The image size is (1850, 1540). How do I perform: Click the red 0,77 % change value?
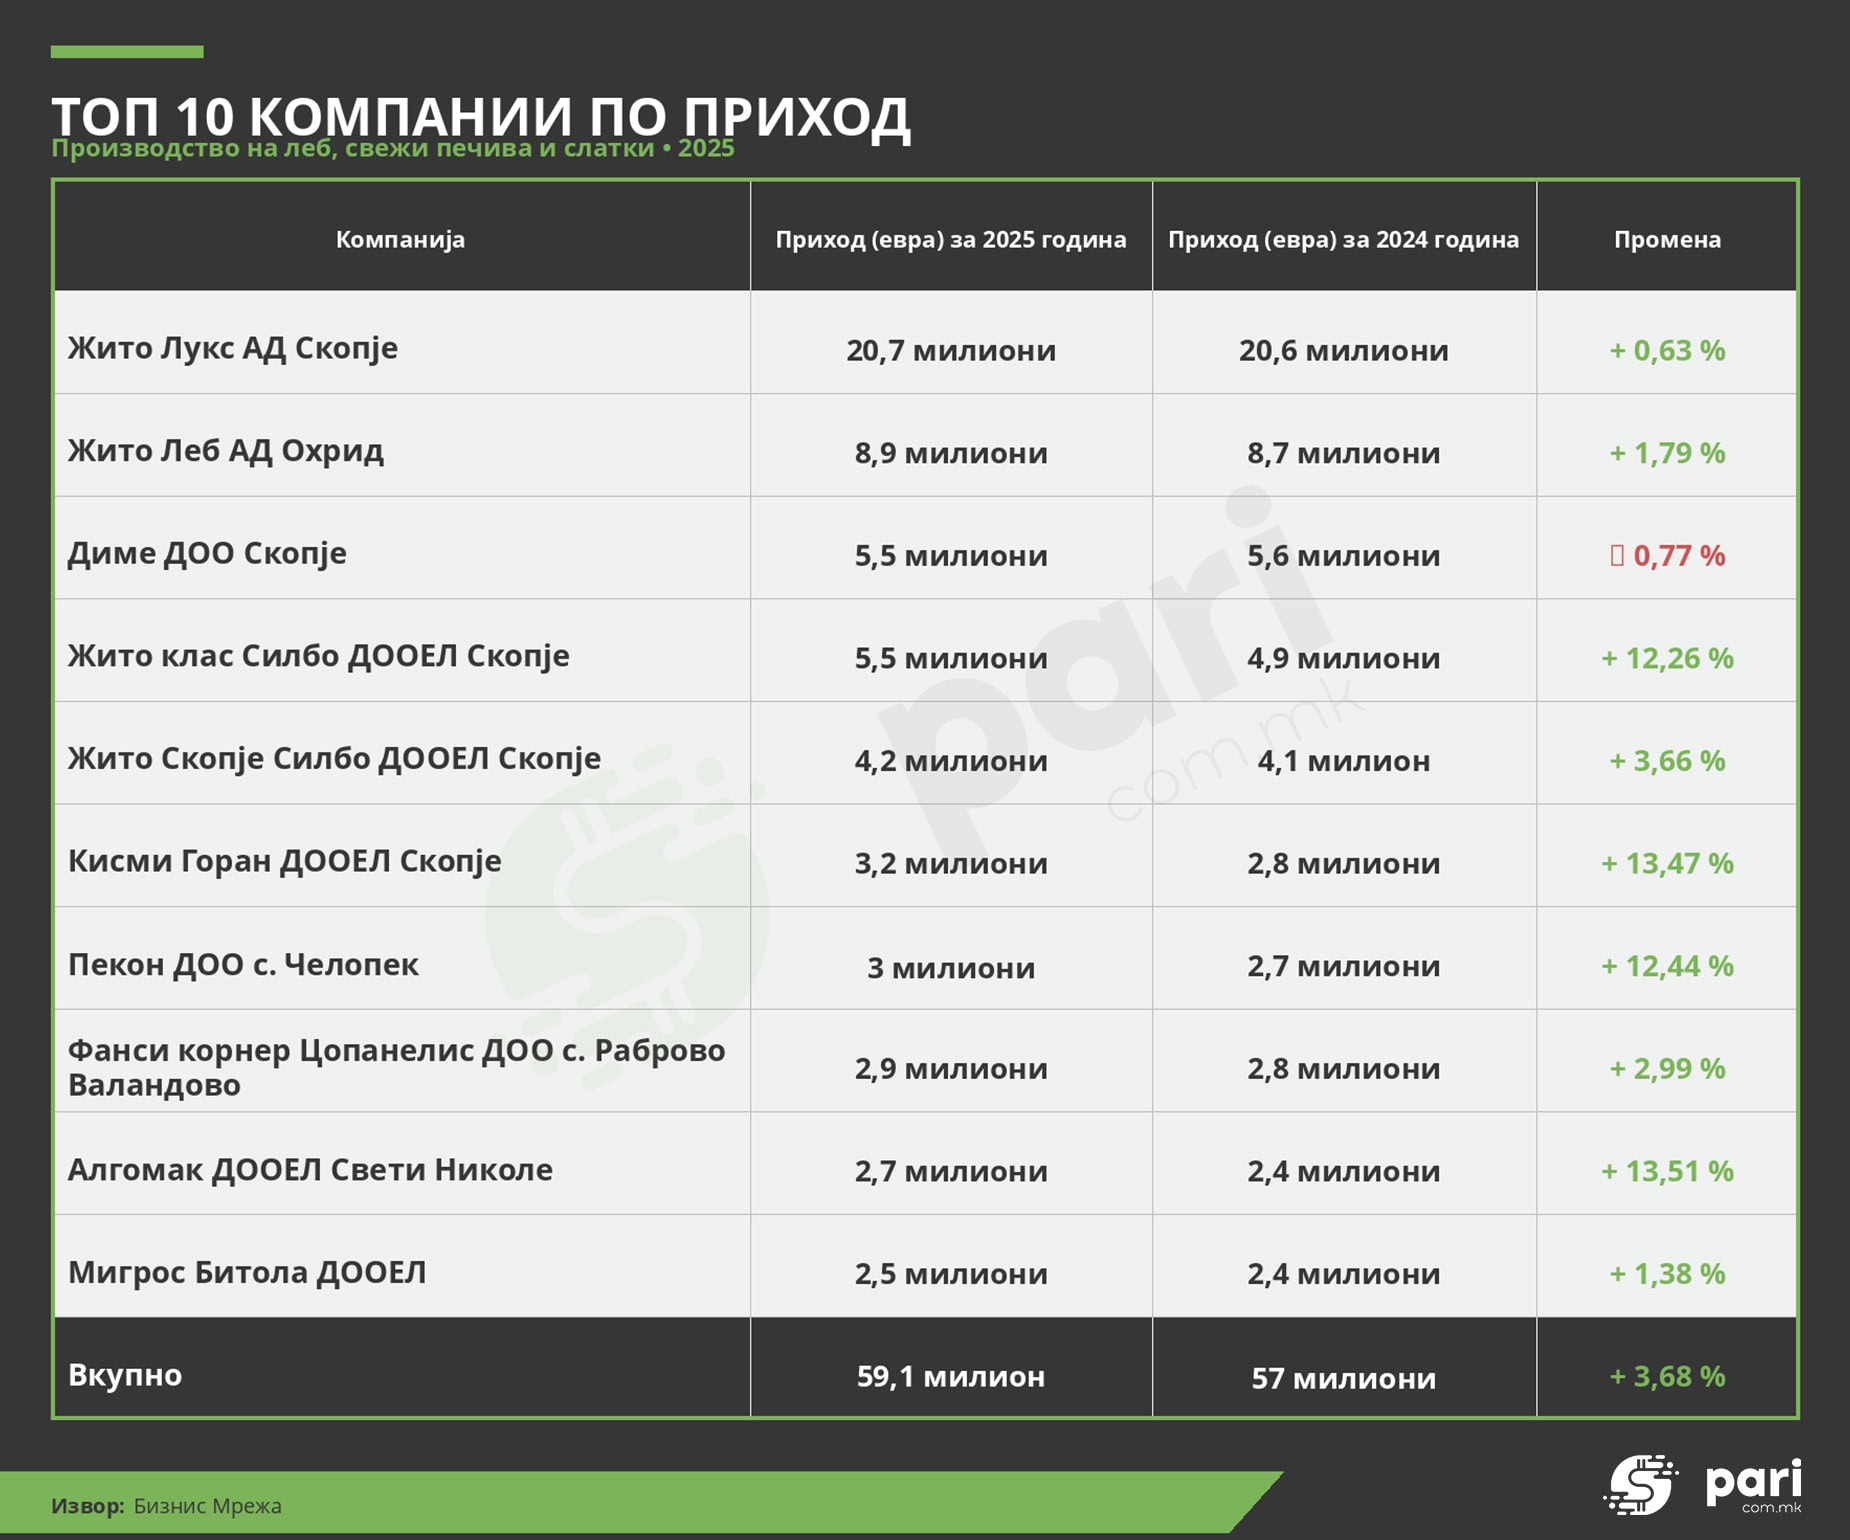coord(1667,555)
